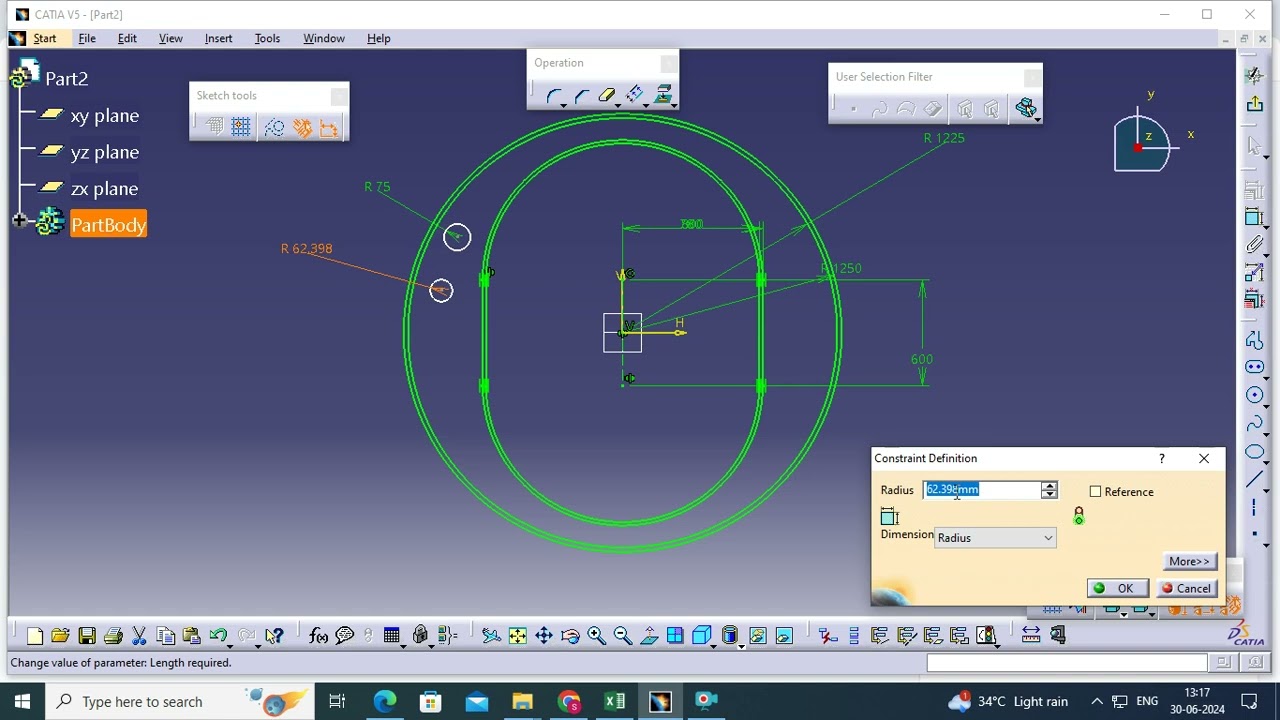Open the Edit menu
1280x720 pixels.
[x=127, y=38]
